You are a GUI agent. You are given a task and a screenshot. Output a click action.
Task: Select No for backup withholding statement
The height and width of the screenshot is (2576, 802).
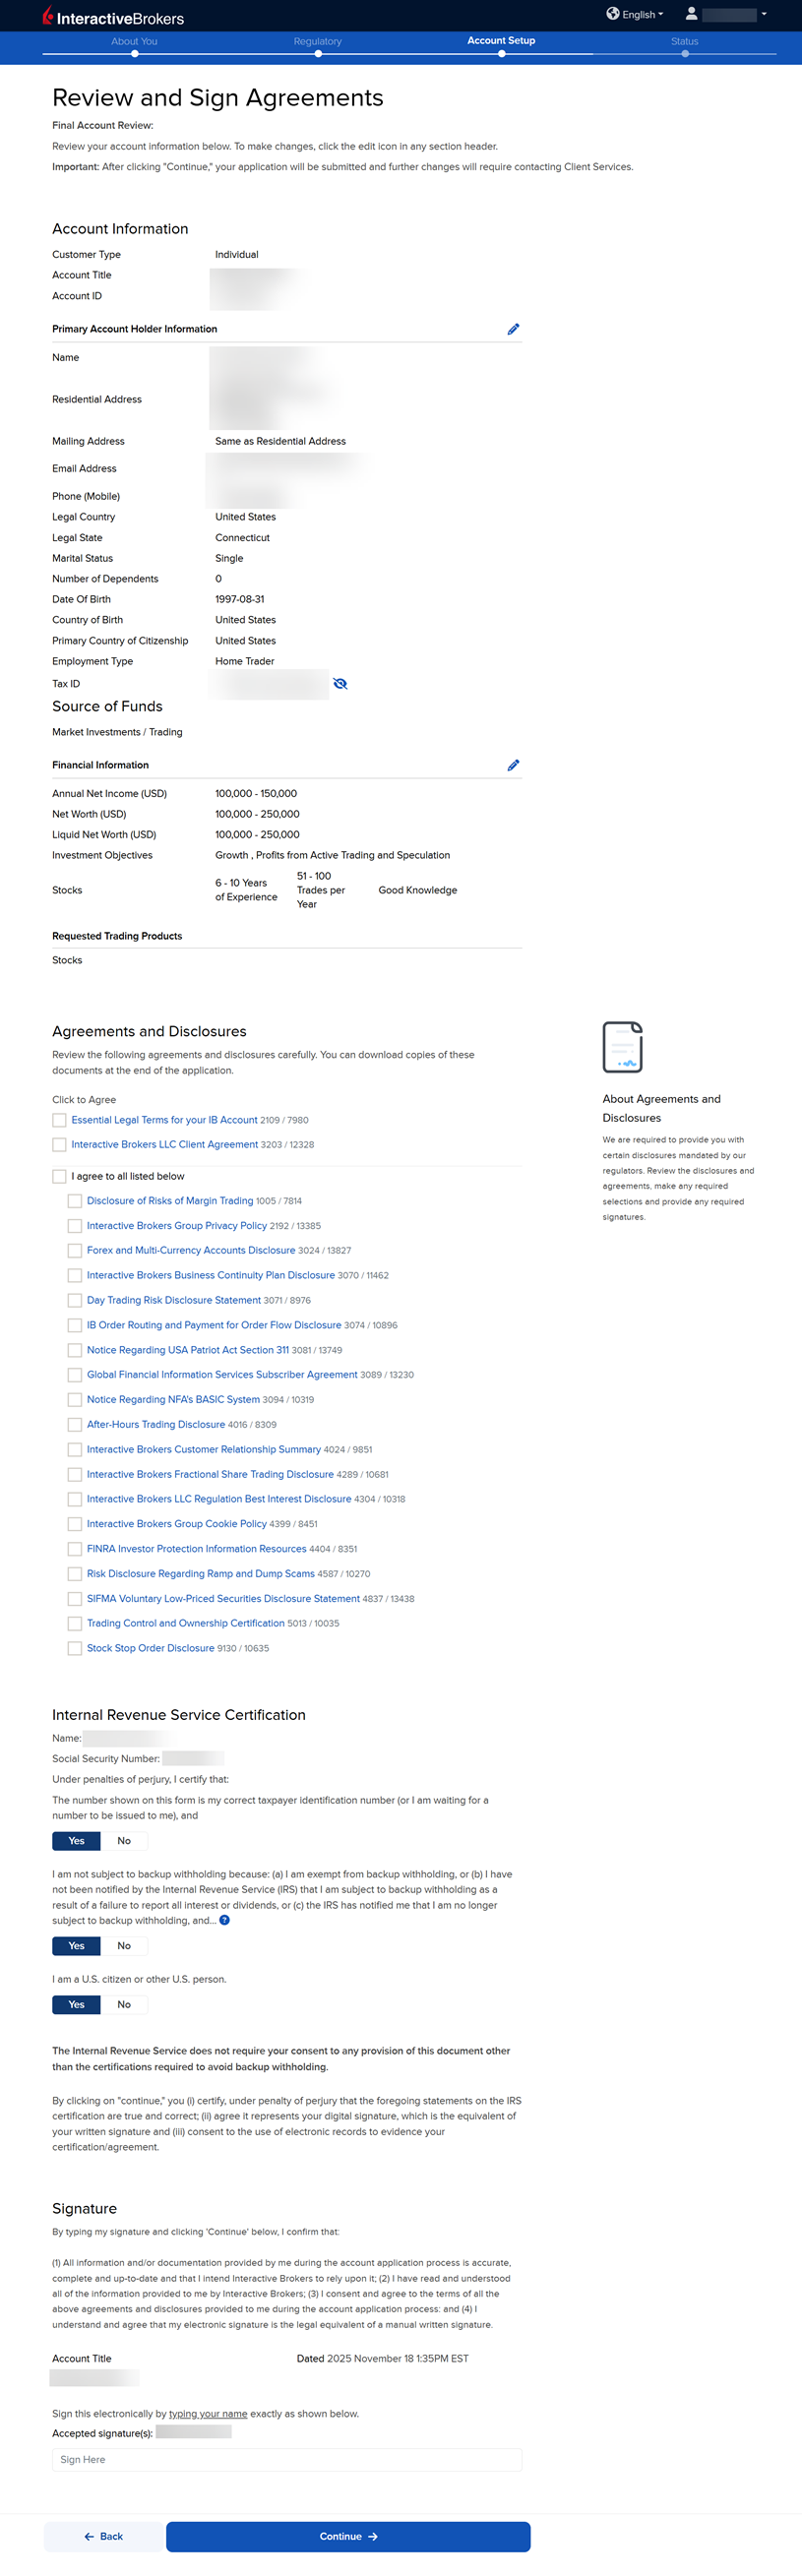click(x=124, y=1946)
